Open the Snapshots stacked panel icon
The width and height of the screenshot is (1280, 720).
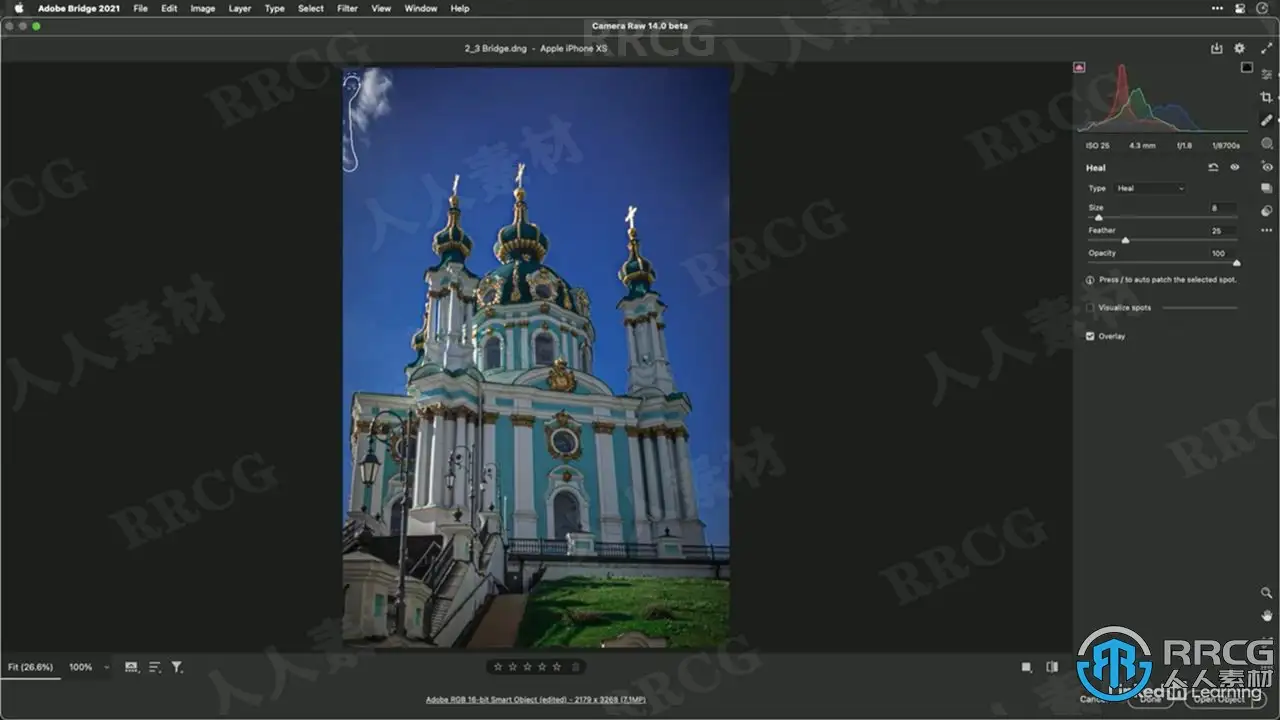coord(1267,188)
